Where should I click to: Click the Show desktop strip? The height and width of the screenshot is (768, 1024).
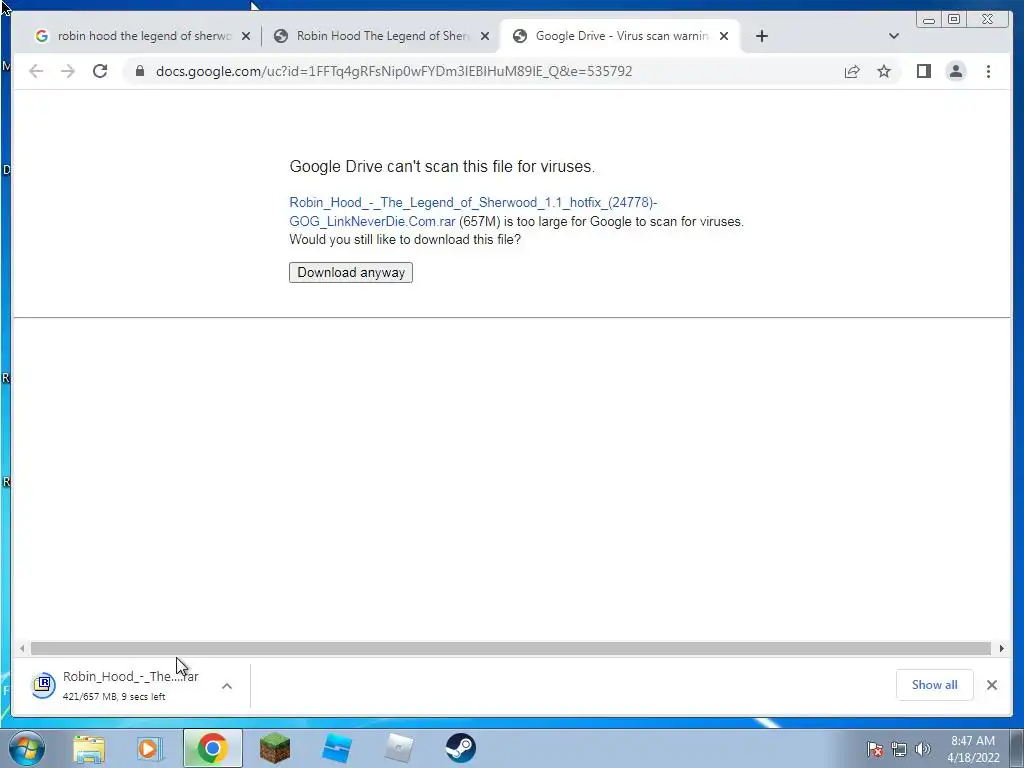pos(1017,748)
